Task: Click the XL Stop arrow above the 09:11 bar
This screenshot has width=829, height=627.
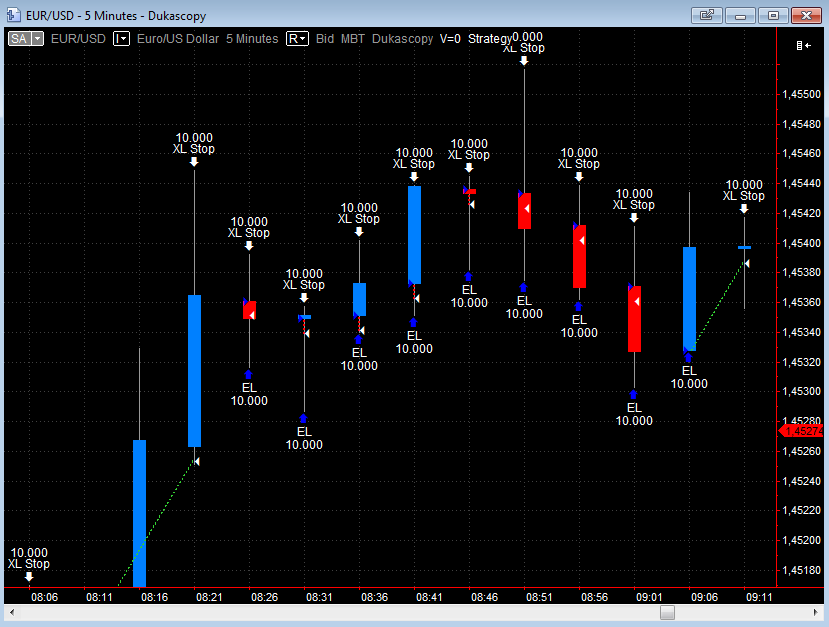Action: click(x=744, y=209)
